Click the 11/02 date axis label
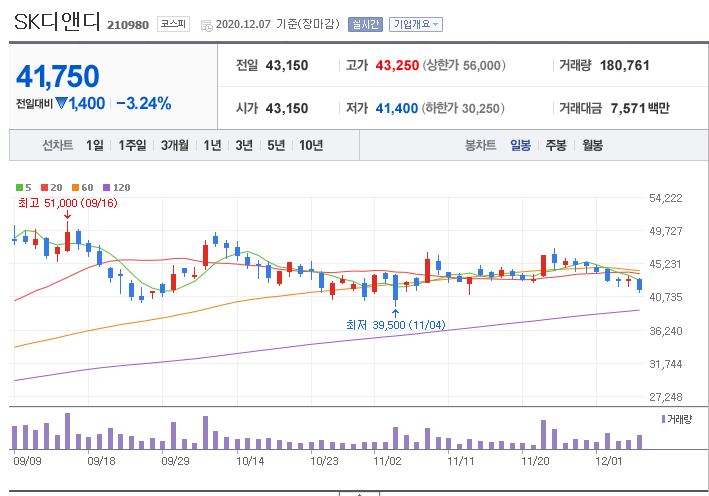 coord(387,461)
